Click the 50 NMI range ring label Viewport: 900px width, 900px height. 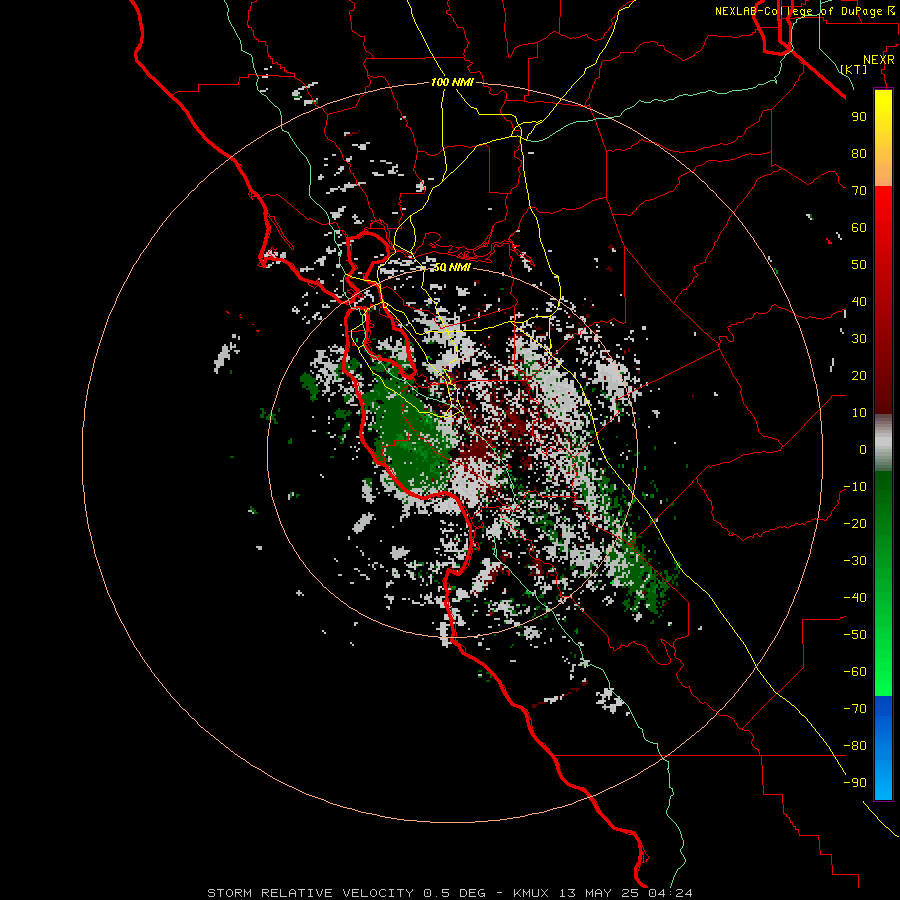[x=452, y=267]
